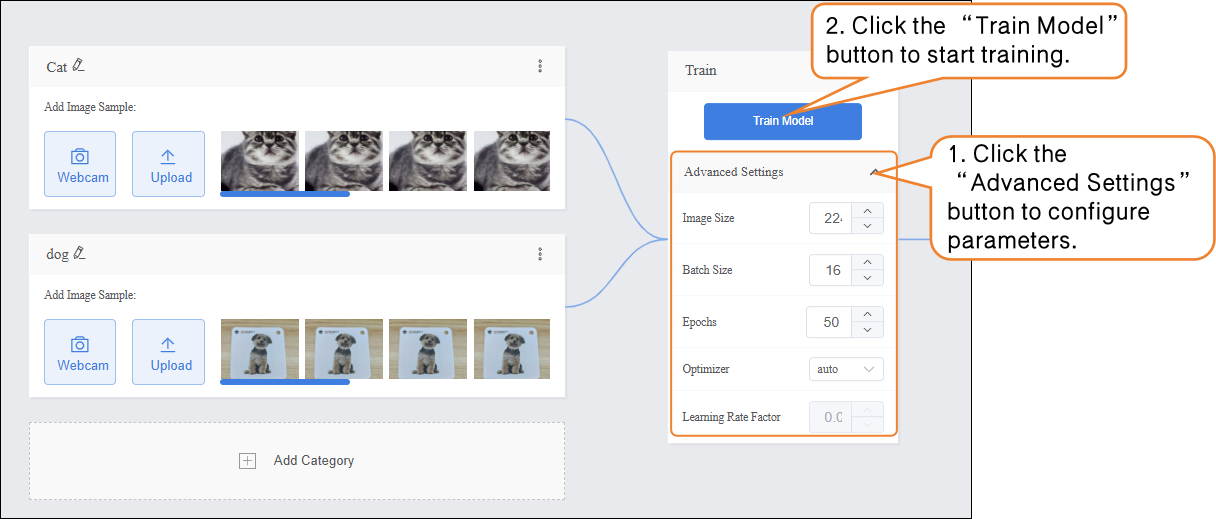The height and width of the screenshot is (519, 1216).
Task: Click Webcam button in Cat category
Action: 80,164
